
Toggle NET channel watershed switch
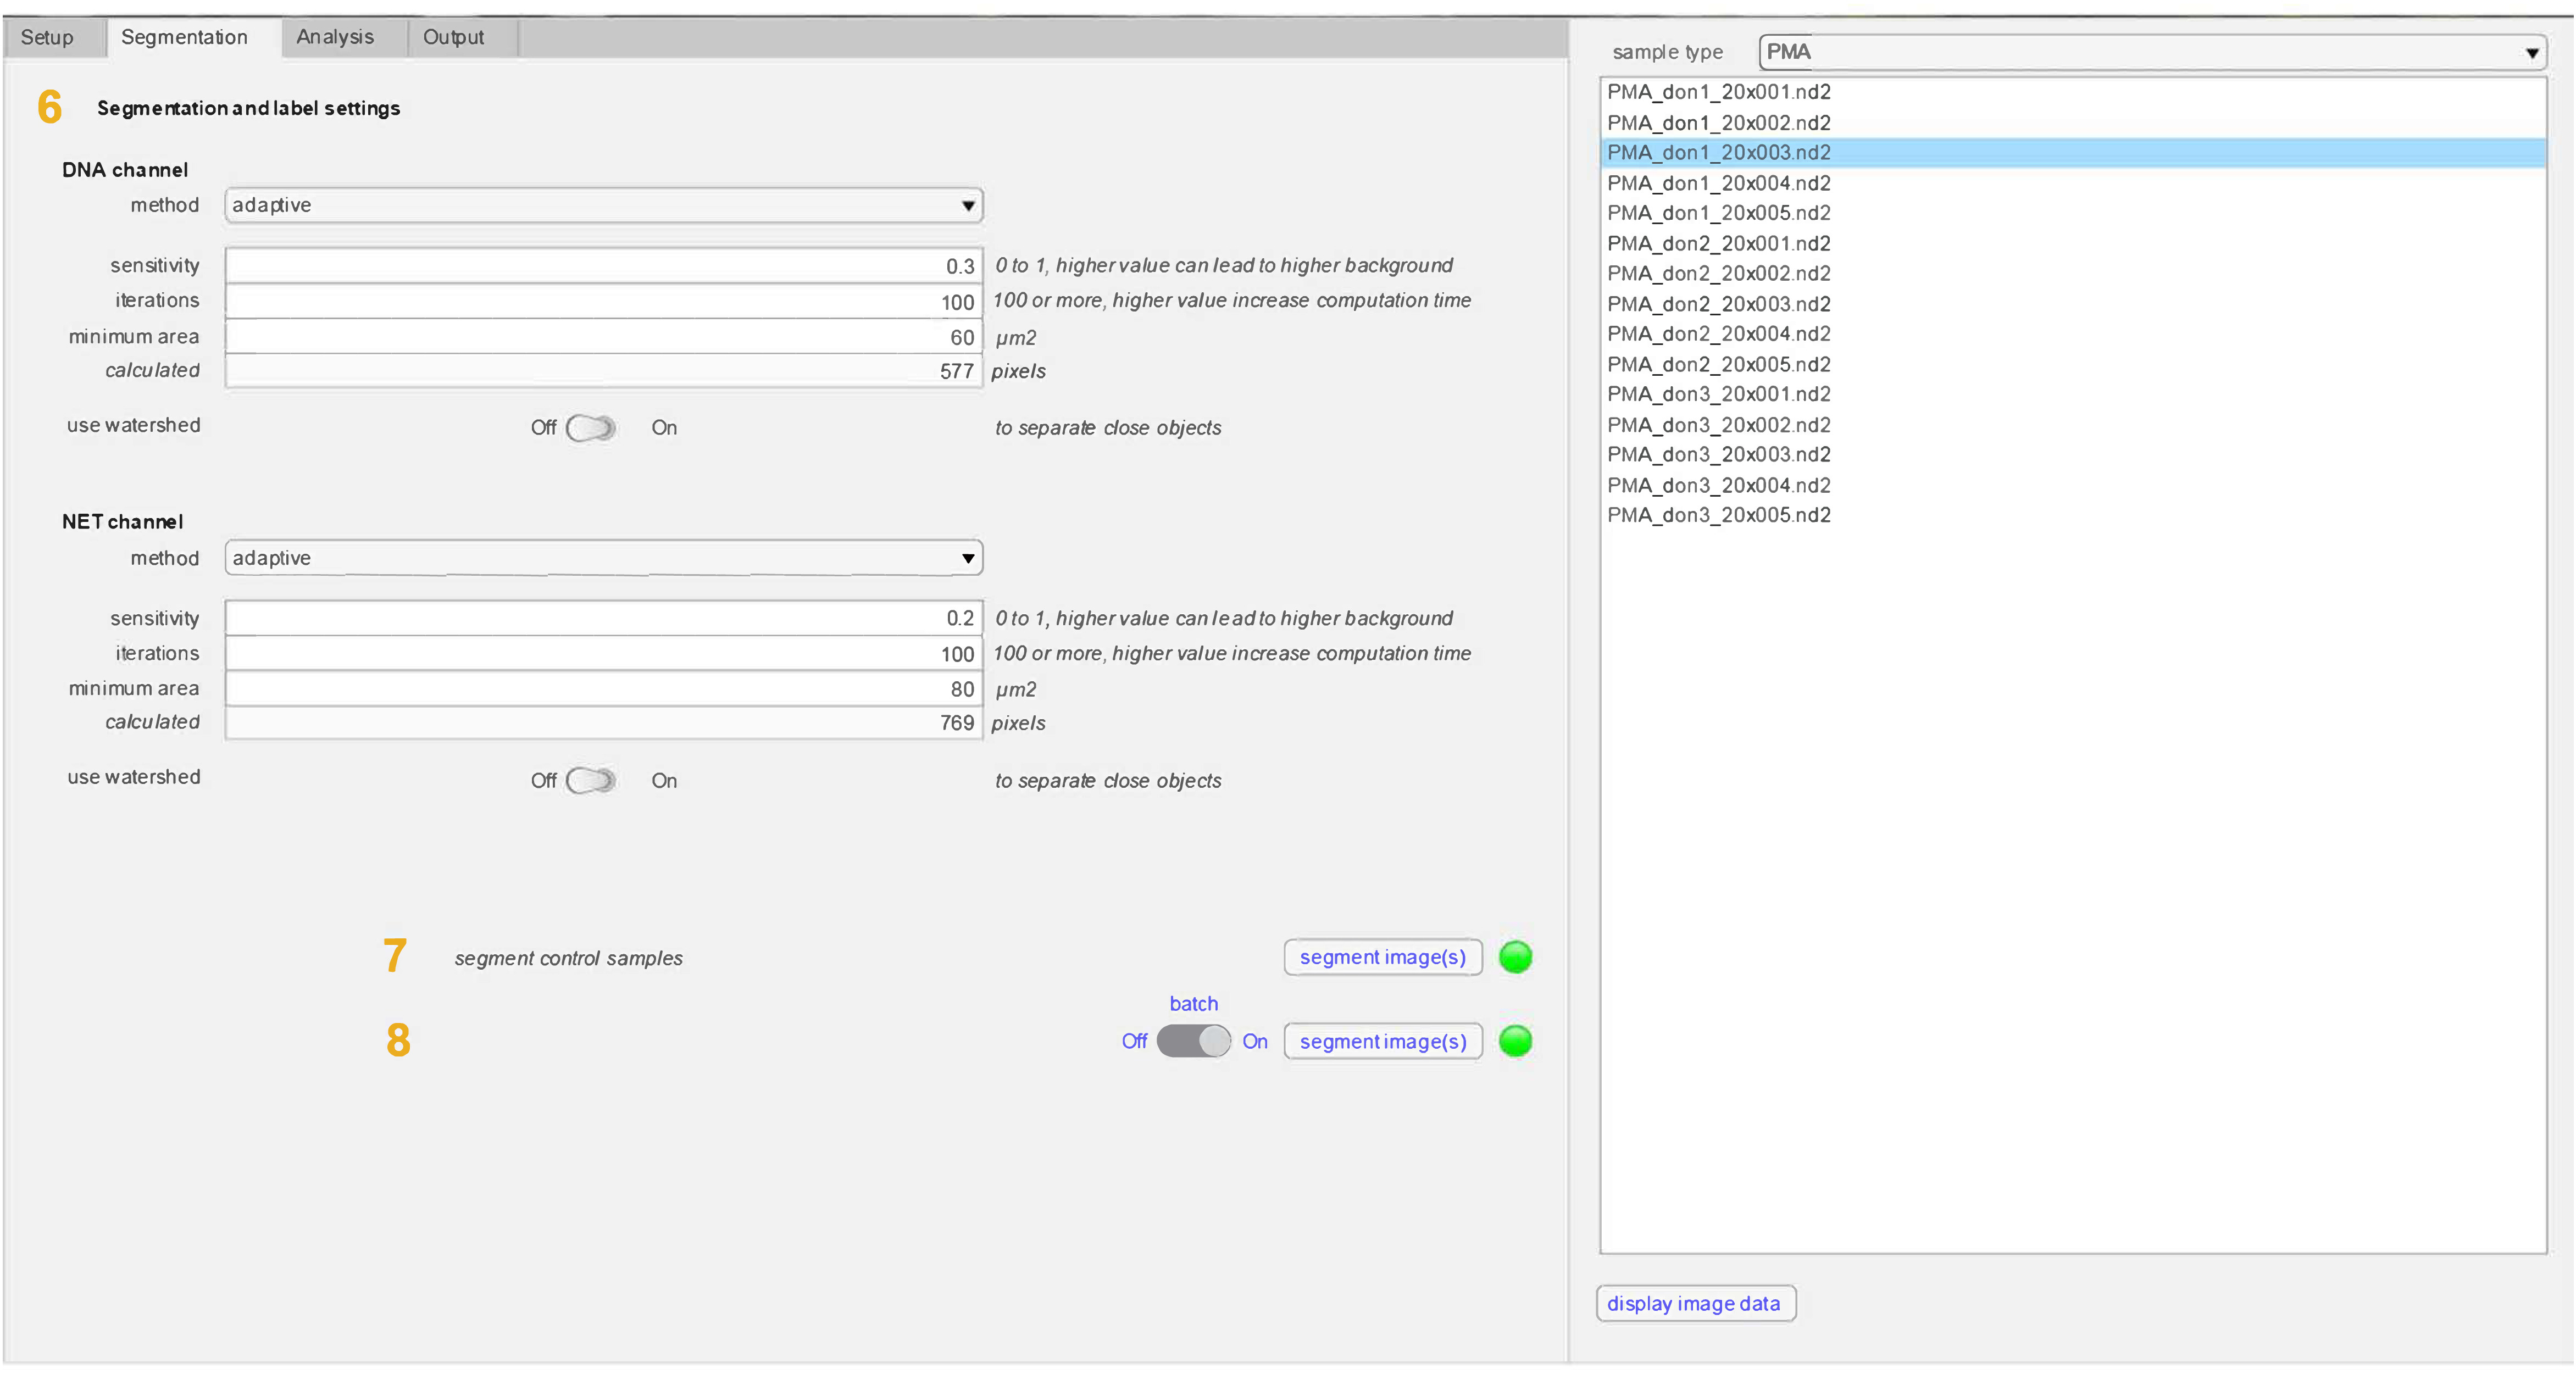[x=590, y=780]
